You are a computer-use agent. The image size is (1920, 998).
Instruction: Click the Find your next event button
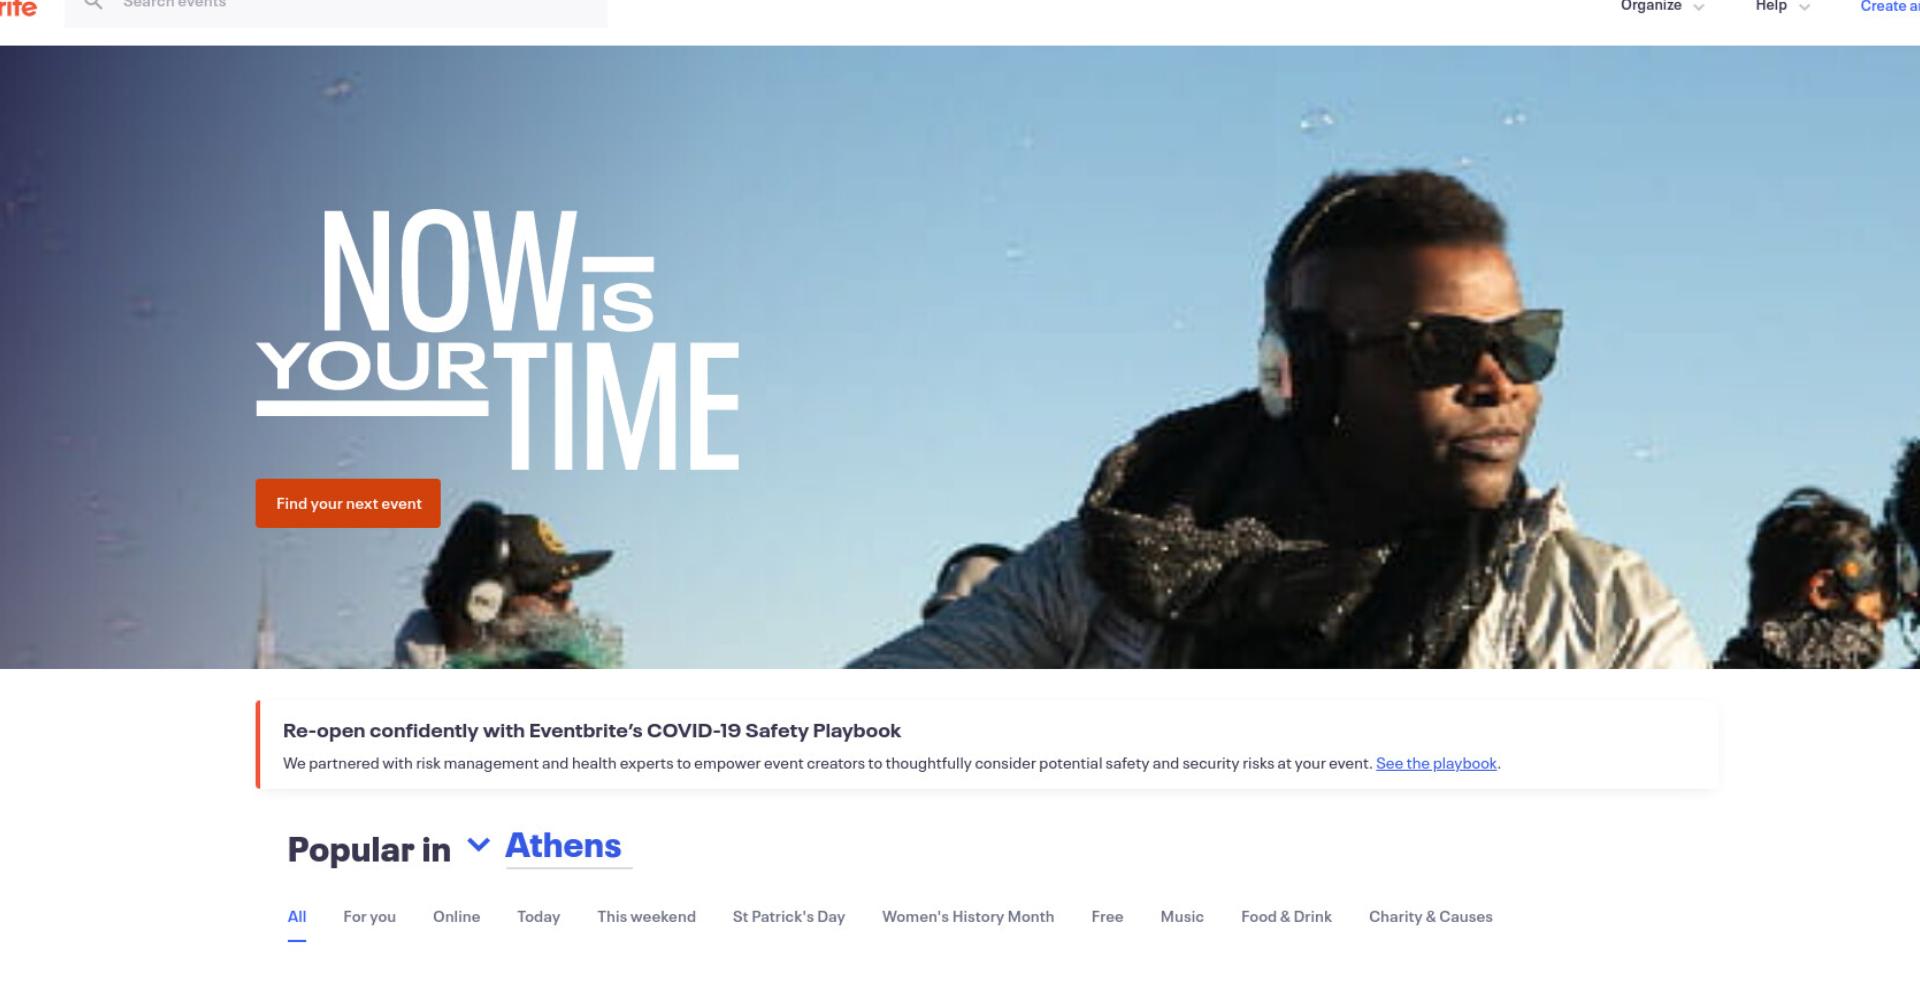click(348, 503)
